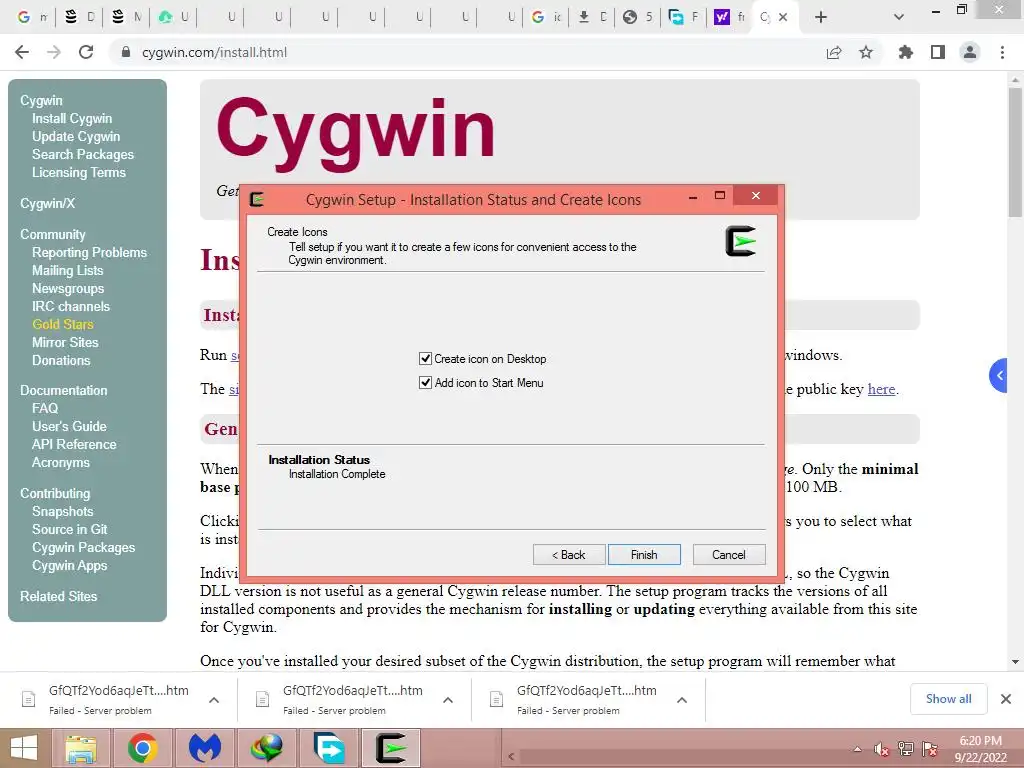Open Cygwin/X sidebar link
Viewport: 1024px width, 768px height.
(x=47, y=203)
